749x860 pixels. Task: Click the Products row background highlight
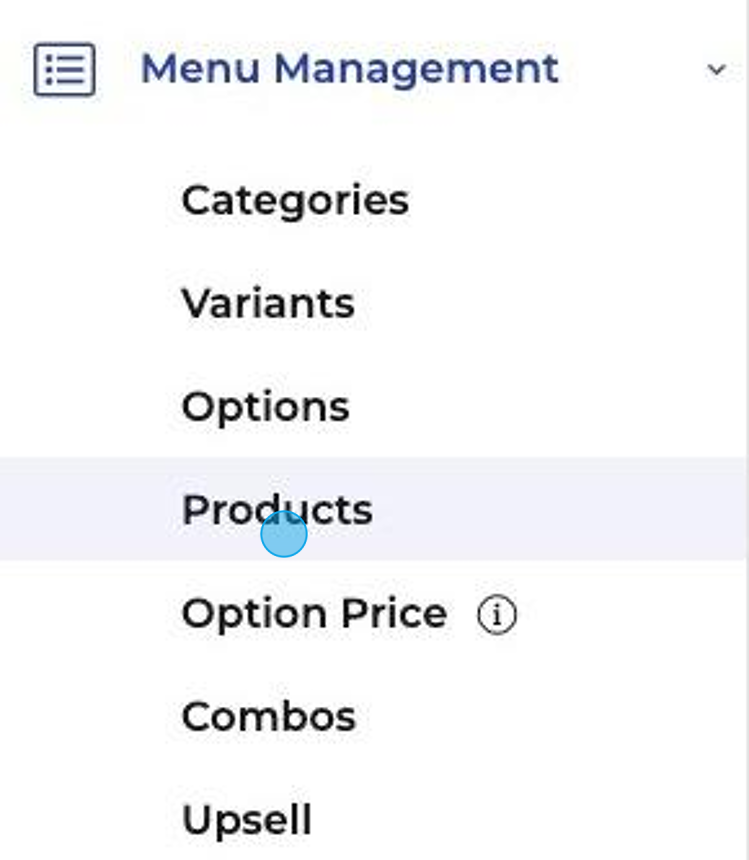[x=373, y=508]
